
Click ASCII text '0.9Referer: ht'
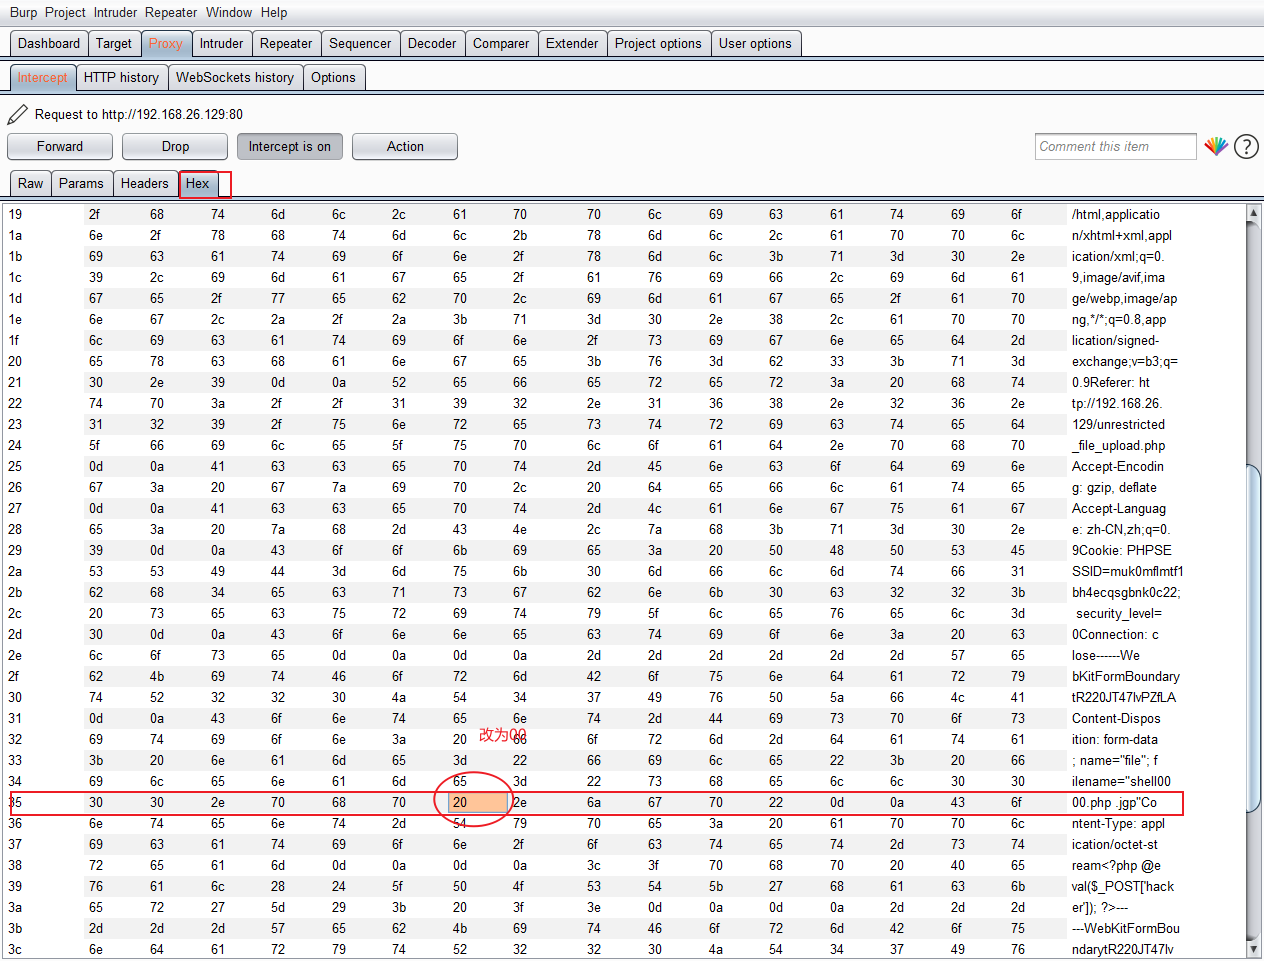(x=1111, y=382)
